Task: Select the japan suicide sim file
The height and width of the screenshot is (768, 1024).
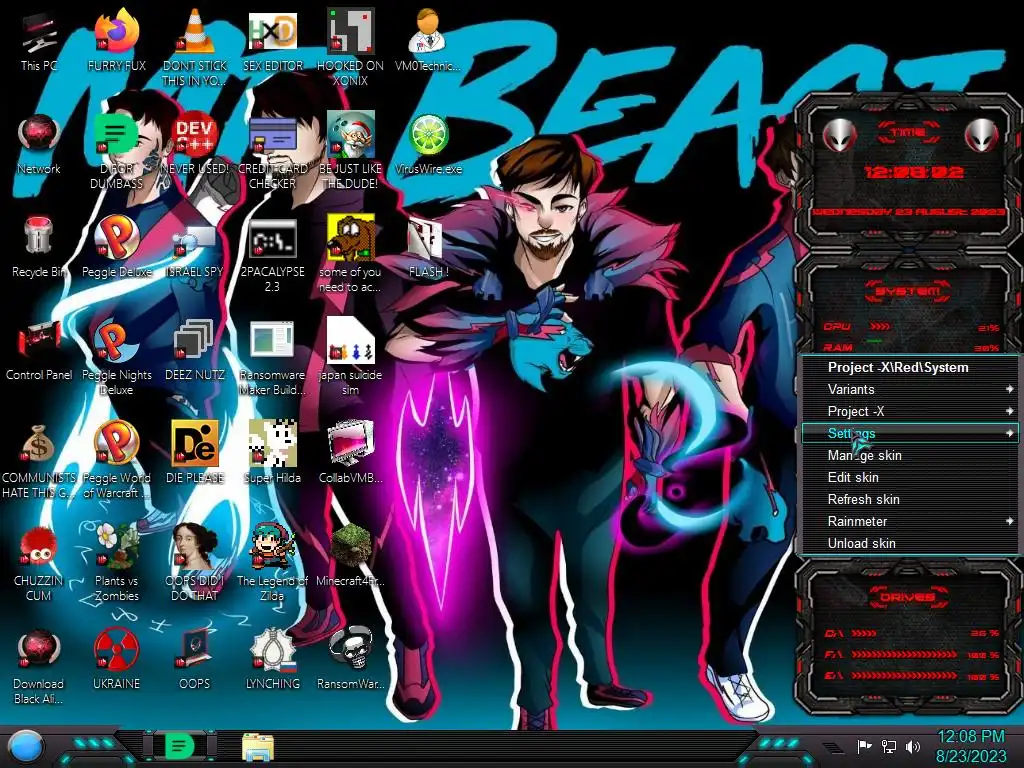Action: coord(351,341)
